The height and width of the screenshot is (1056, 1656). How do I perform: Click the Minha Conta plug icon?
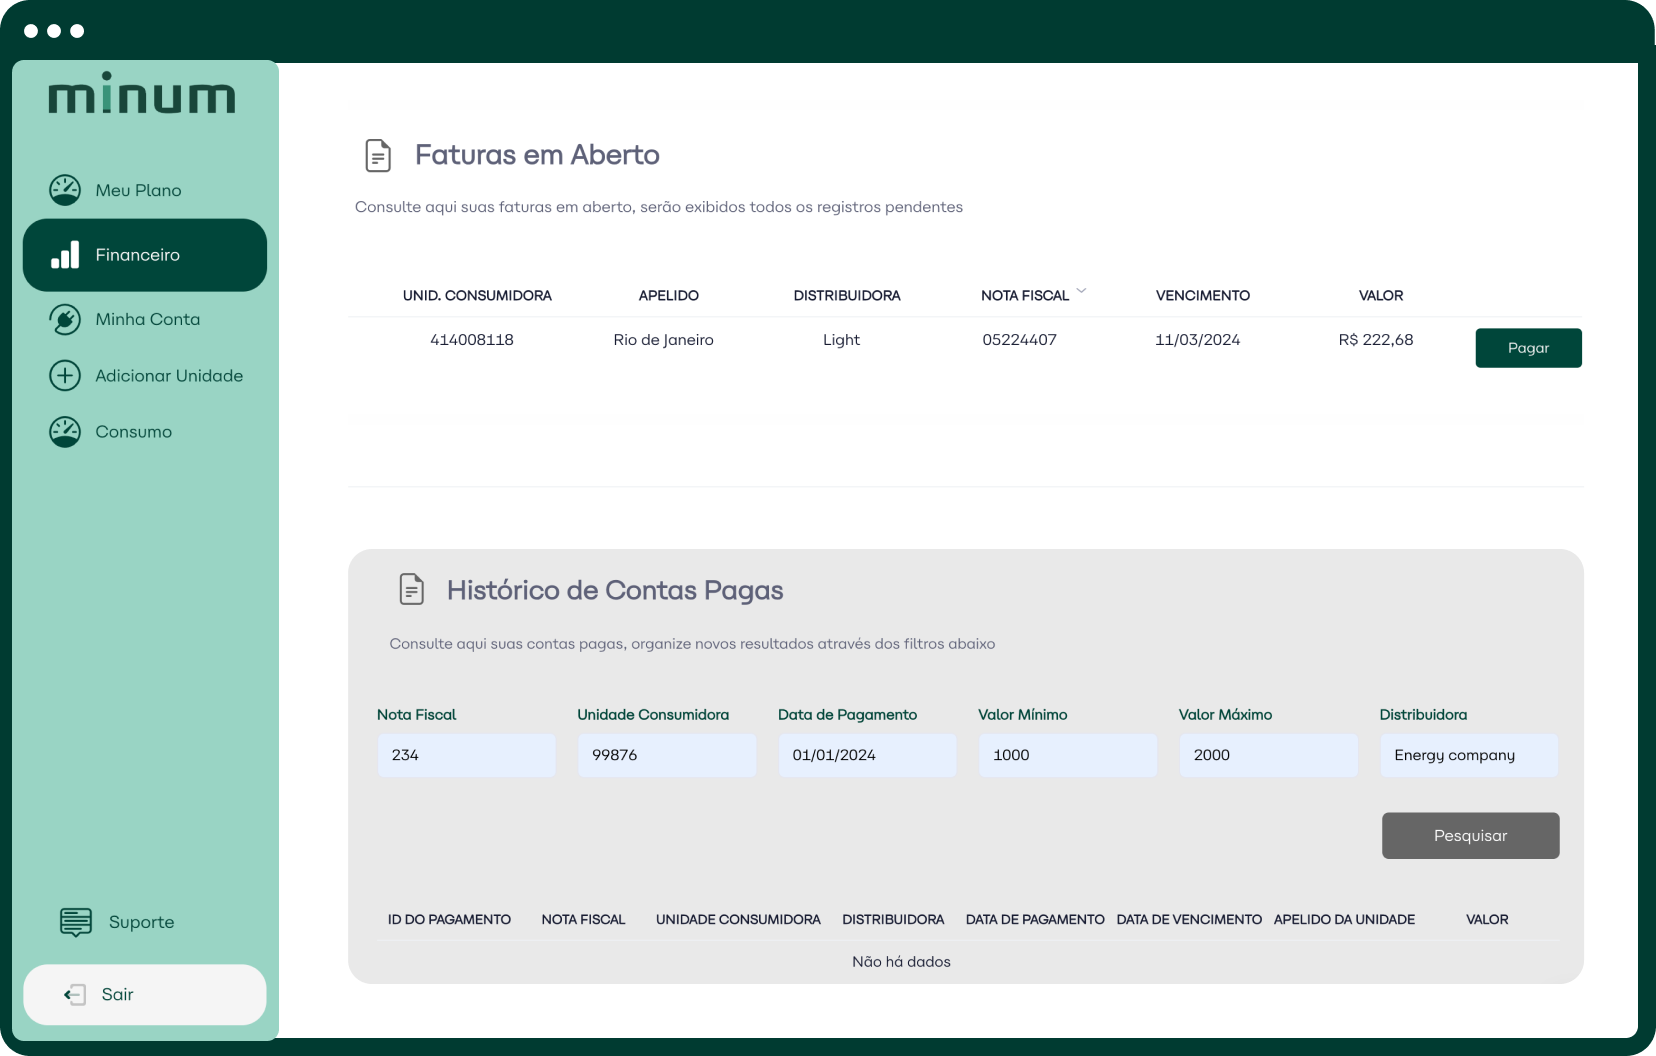65,319
